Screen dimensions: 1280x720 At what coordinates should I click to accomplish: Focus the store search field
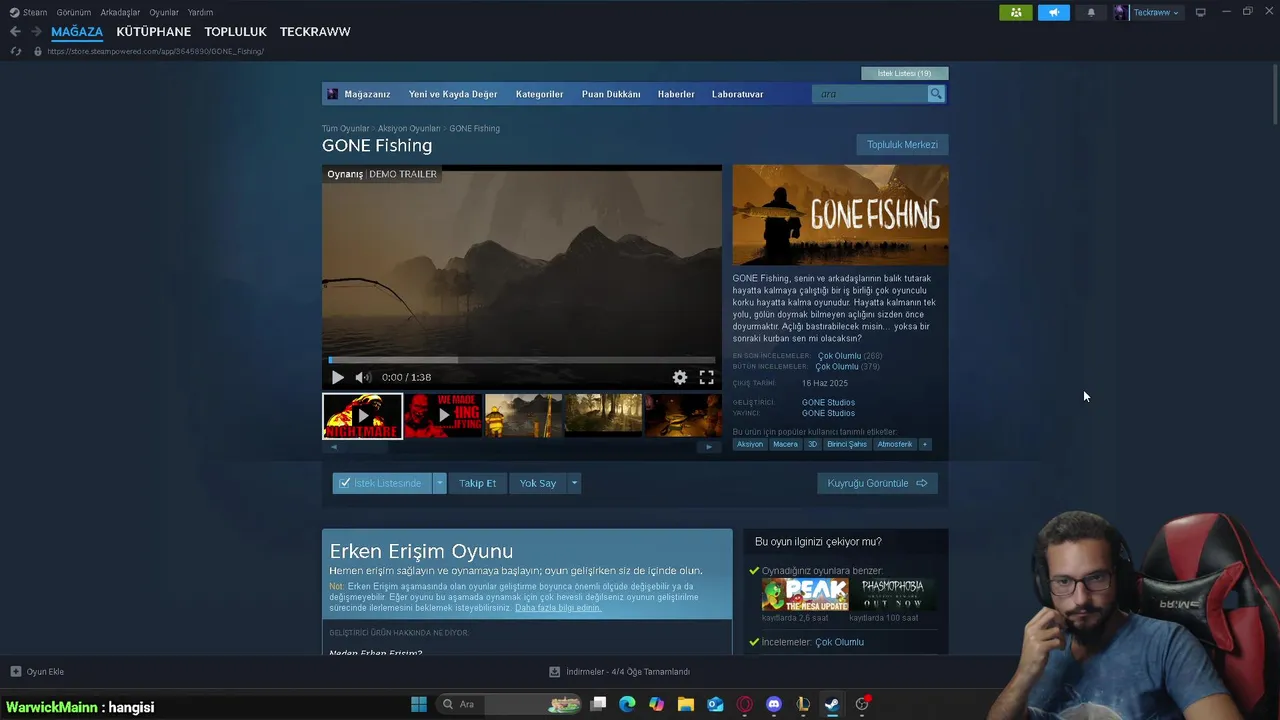pyautogui.click(x=870, y=94)
